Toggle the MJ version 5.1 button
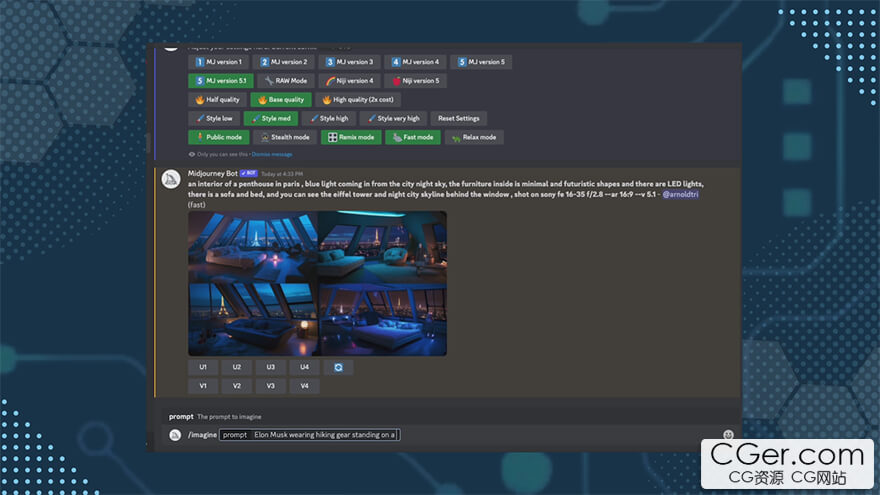Viewport: 880px width, 495px height. (221, 81)
